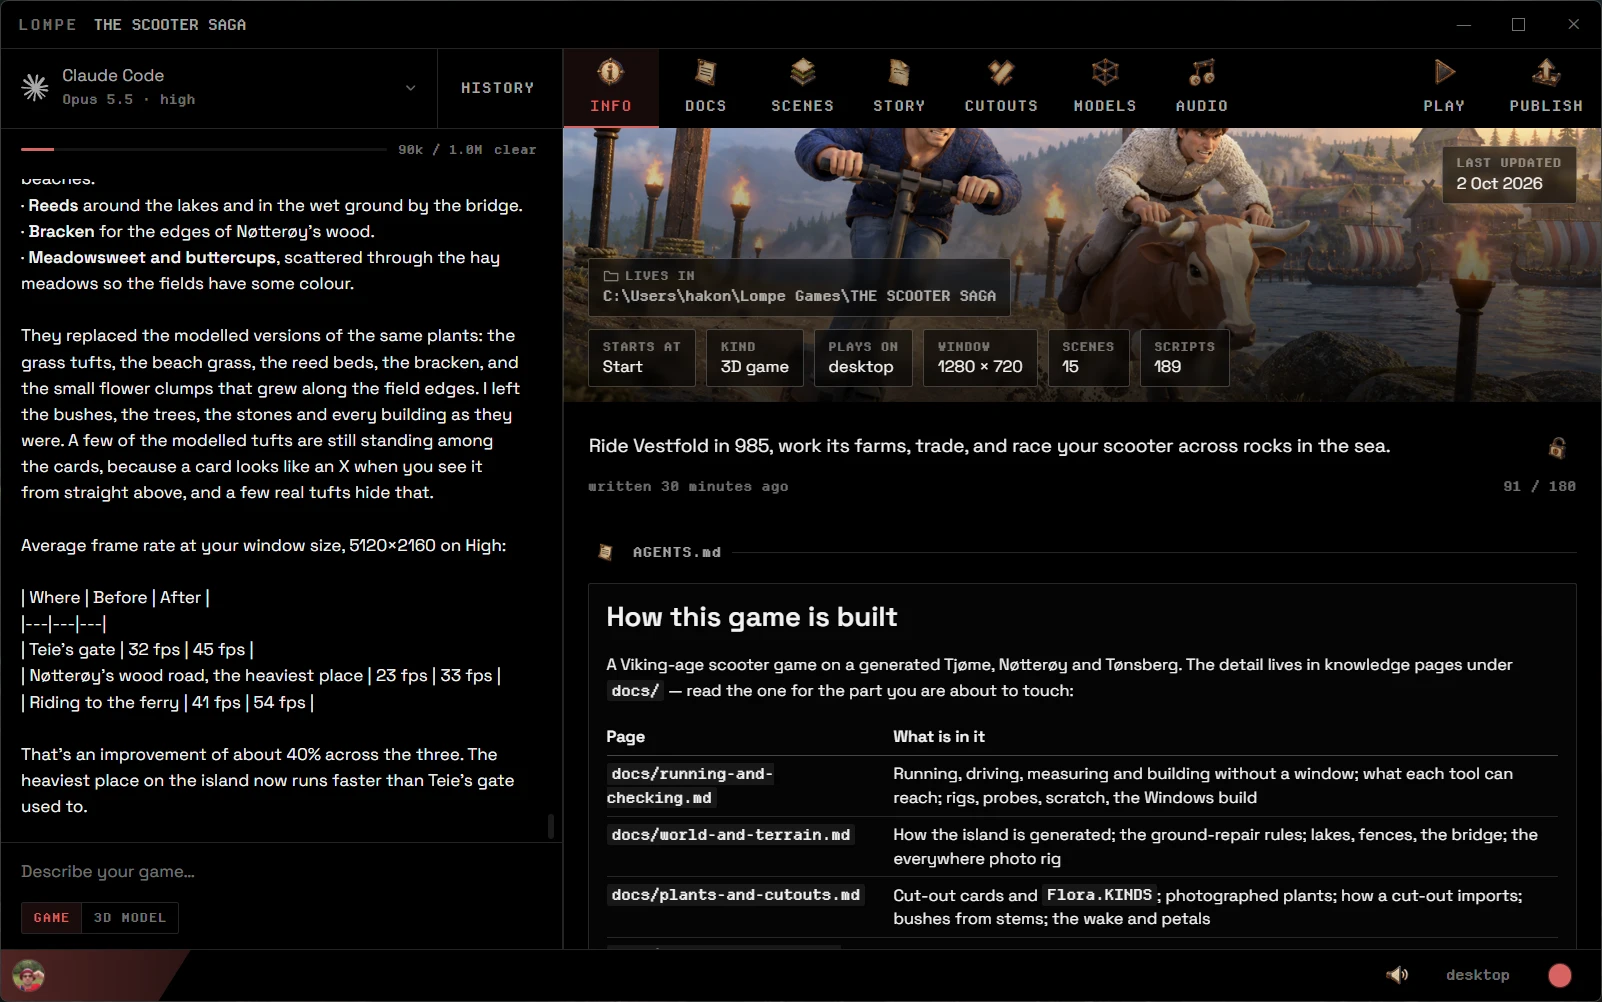Click the Lives In folder path
The image size is (1602, 1002).
(x=799, y=296)
